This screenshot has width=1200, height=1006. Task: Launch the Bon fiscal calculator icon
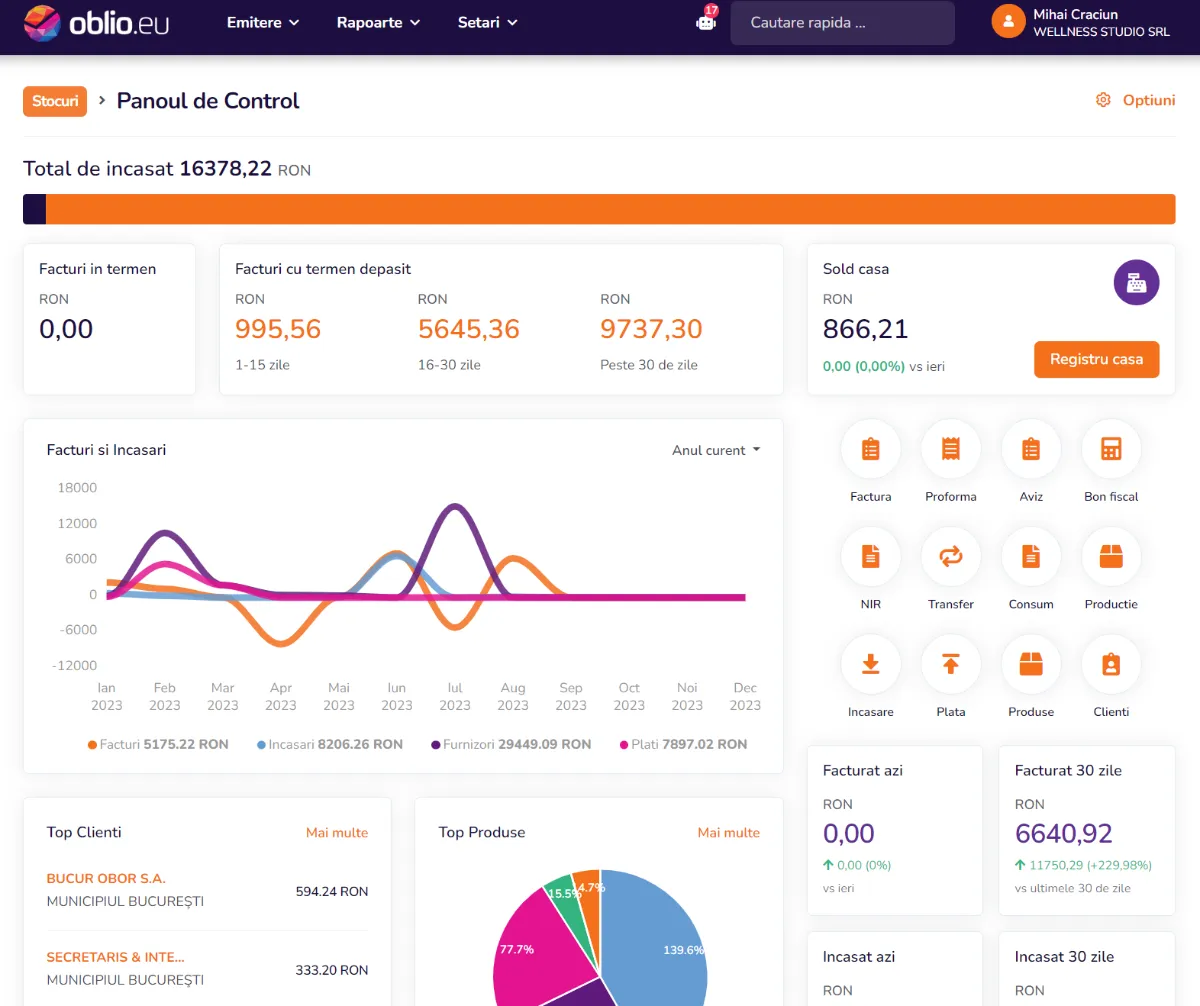pos(1111,450)
